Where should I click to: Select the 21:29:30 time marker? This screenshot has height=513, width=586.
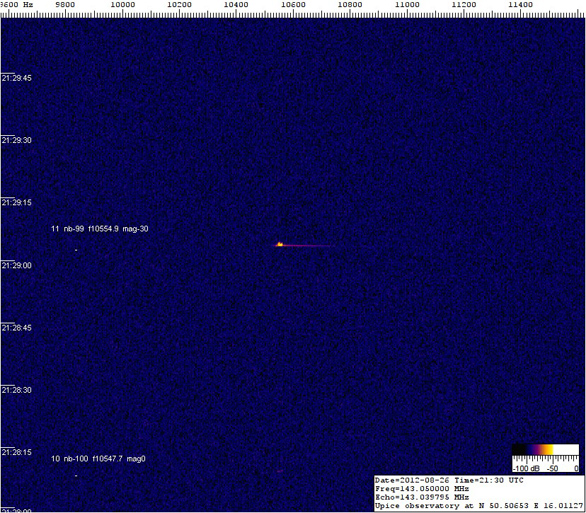tap(17, 140)
